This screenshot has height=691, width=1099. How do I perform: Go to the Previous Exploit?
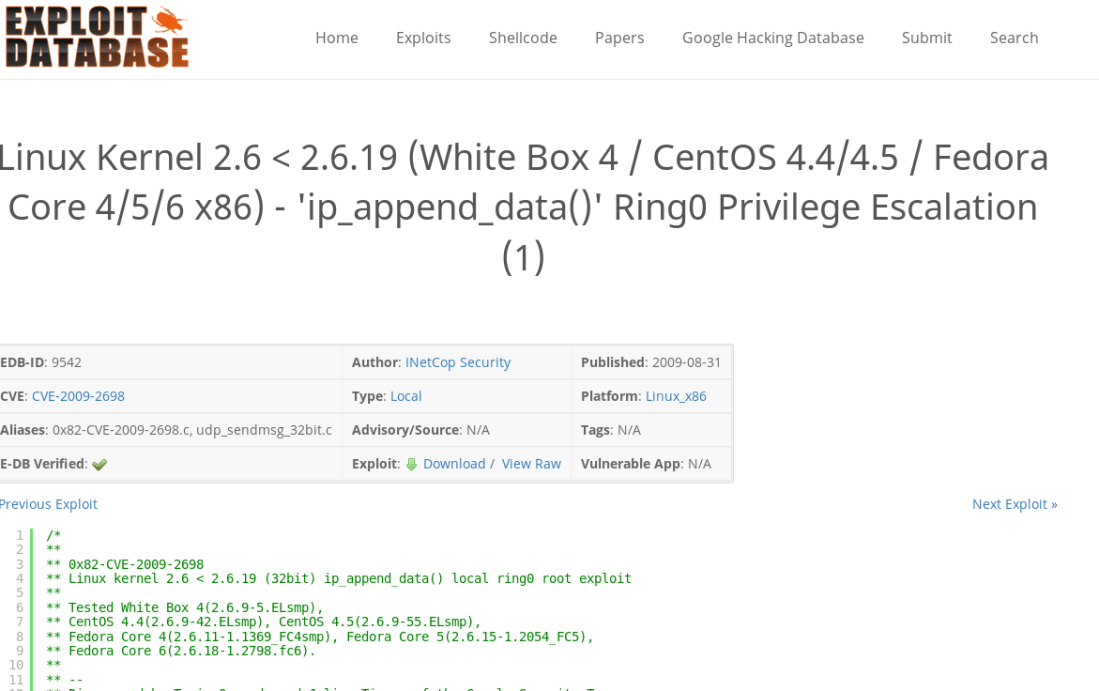[48, 504]
